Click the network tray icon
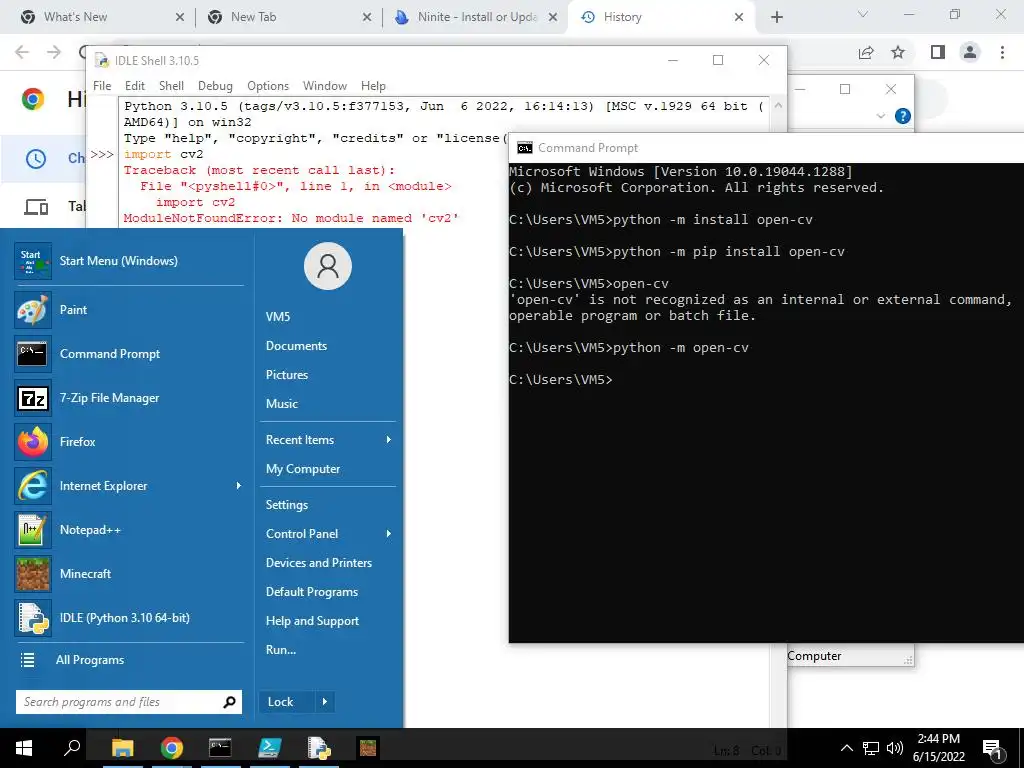 [x=871, y=748]
